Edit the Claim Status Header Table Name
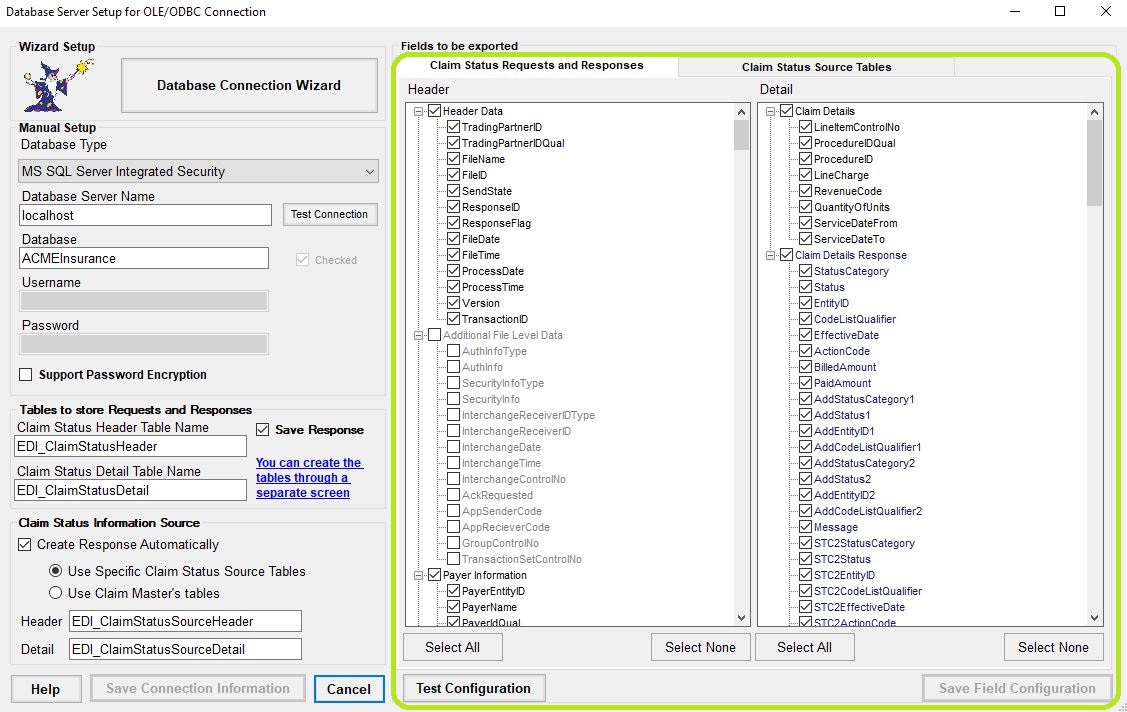1127x712 pixels. [x=130, y=446]
